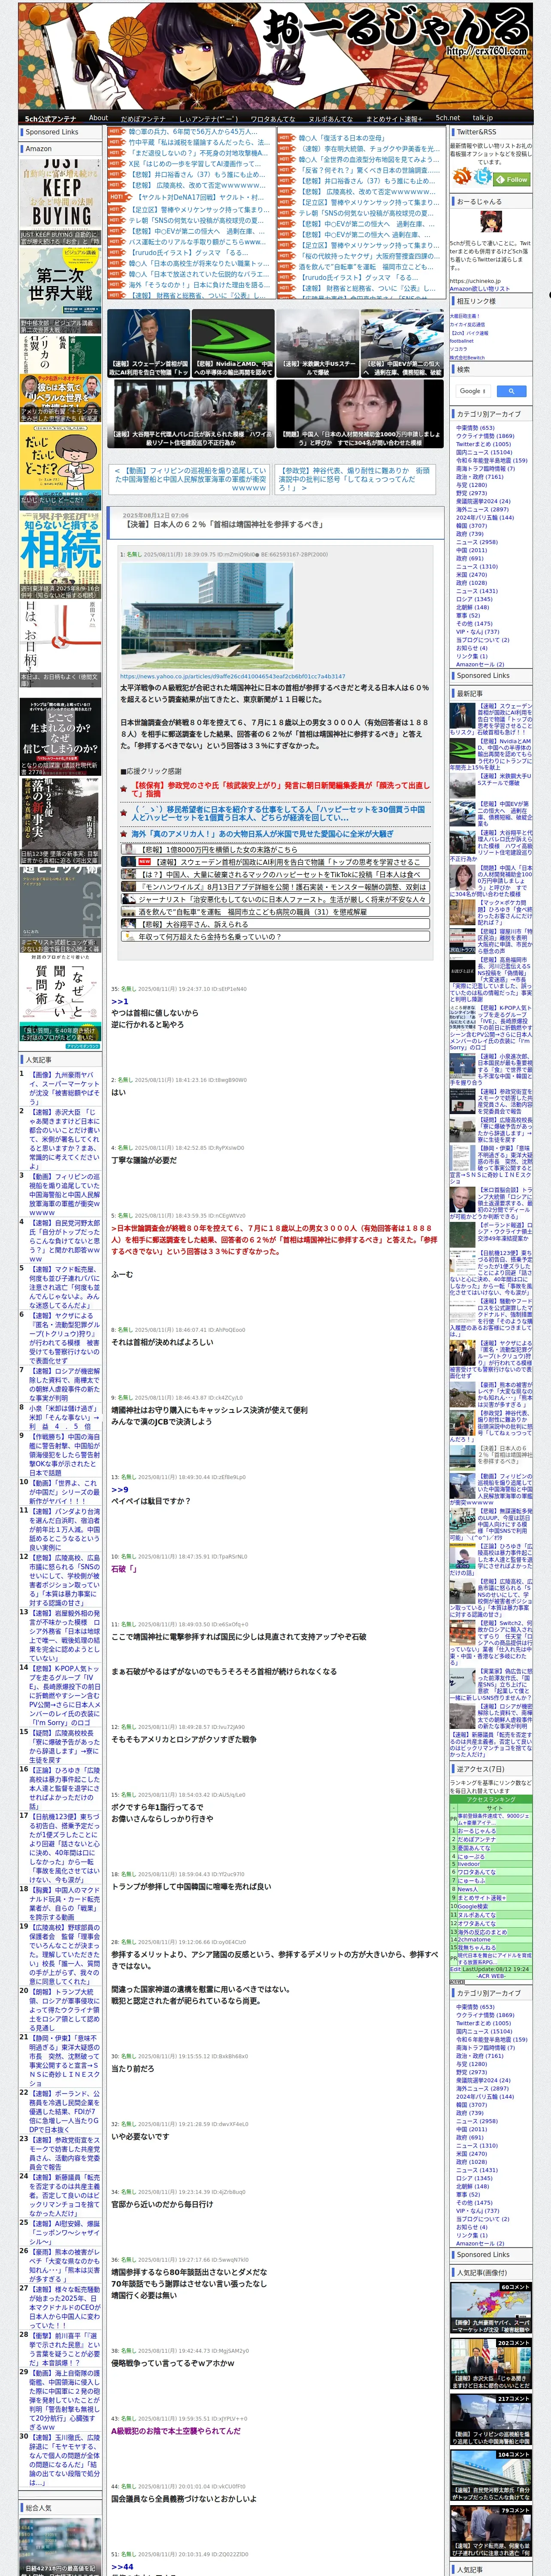Open the 【ヤクルト対DeNA17回戦】 headline

[200, 197]
